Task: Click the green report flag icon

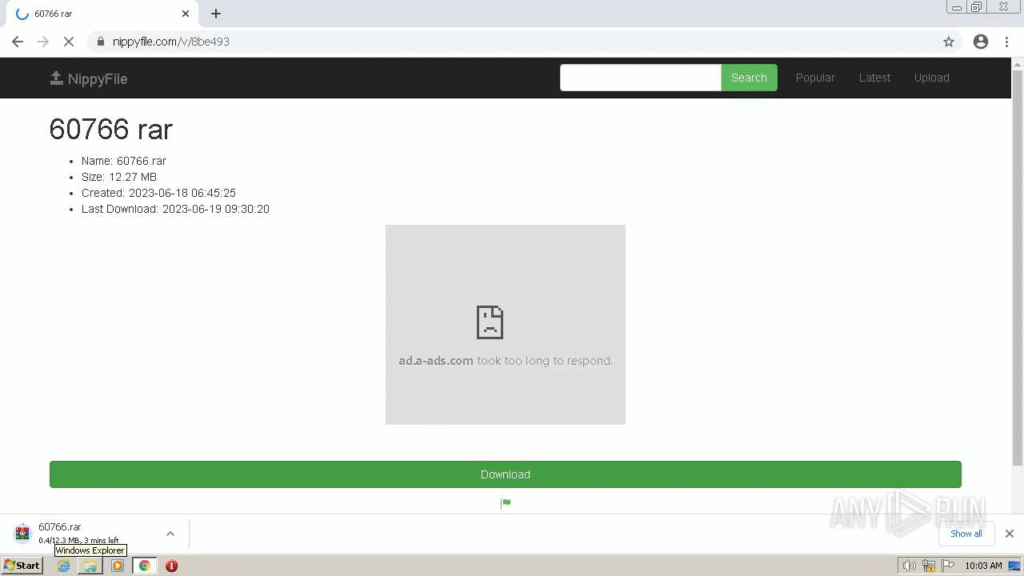Action: click(506, 503)
